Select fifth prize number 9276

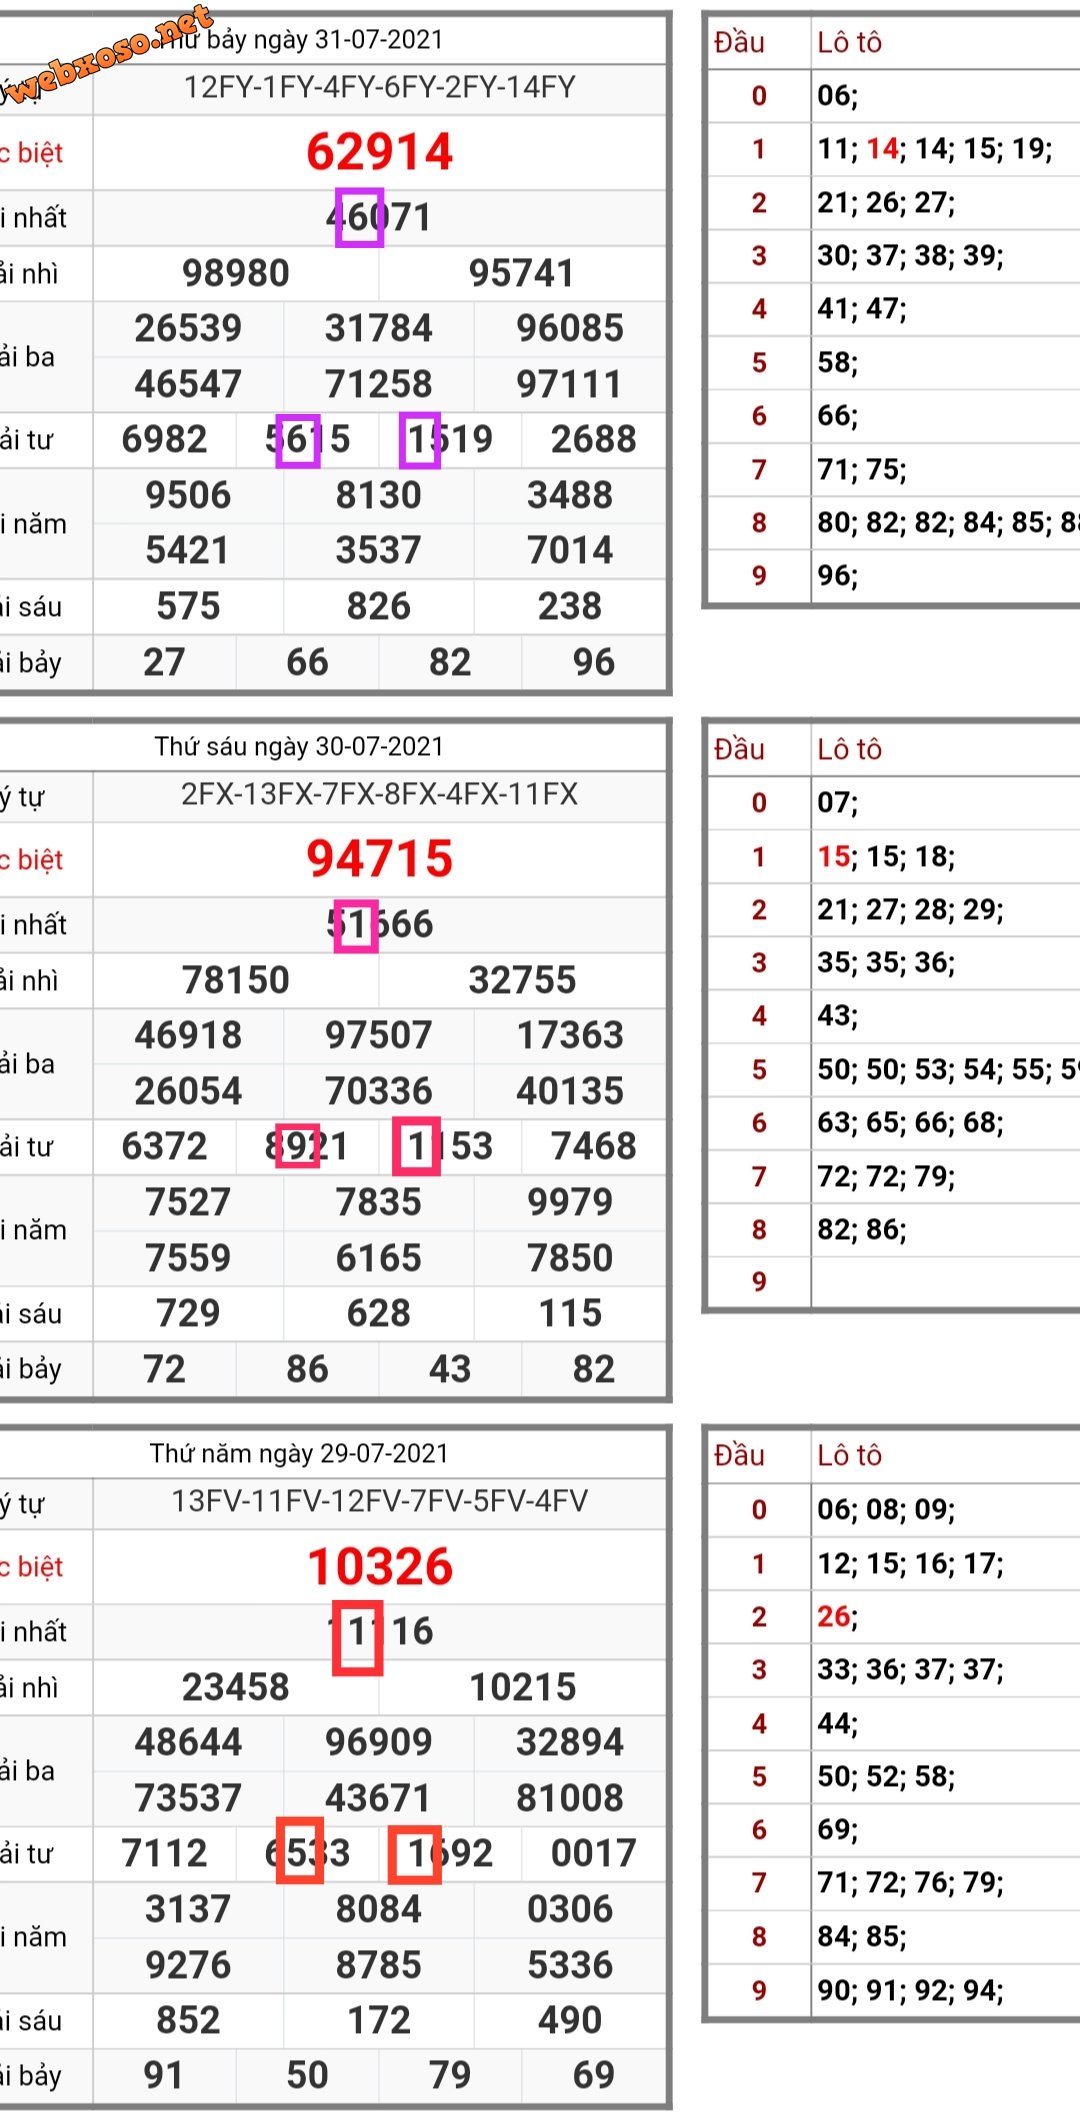point(188,1965)
